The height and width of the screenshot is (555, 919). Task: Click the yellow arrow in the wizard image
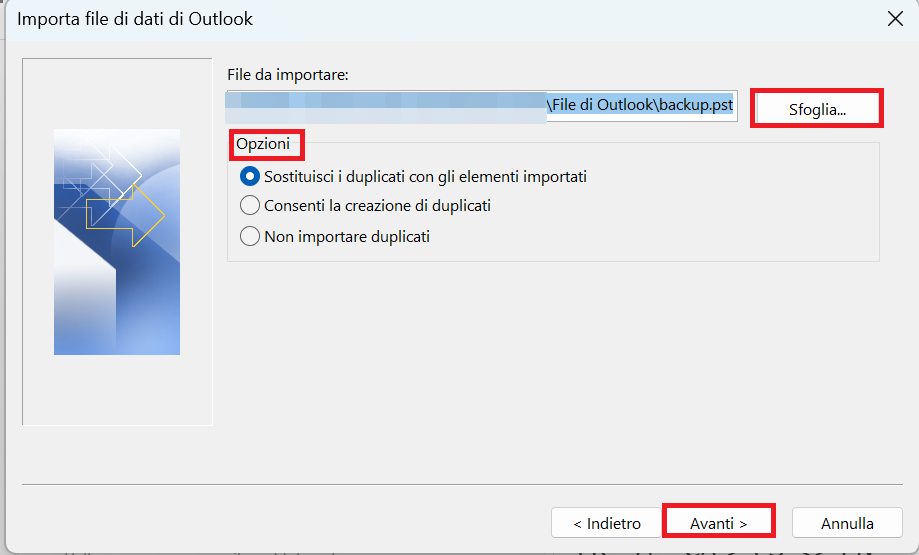[x=125, y=215]
